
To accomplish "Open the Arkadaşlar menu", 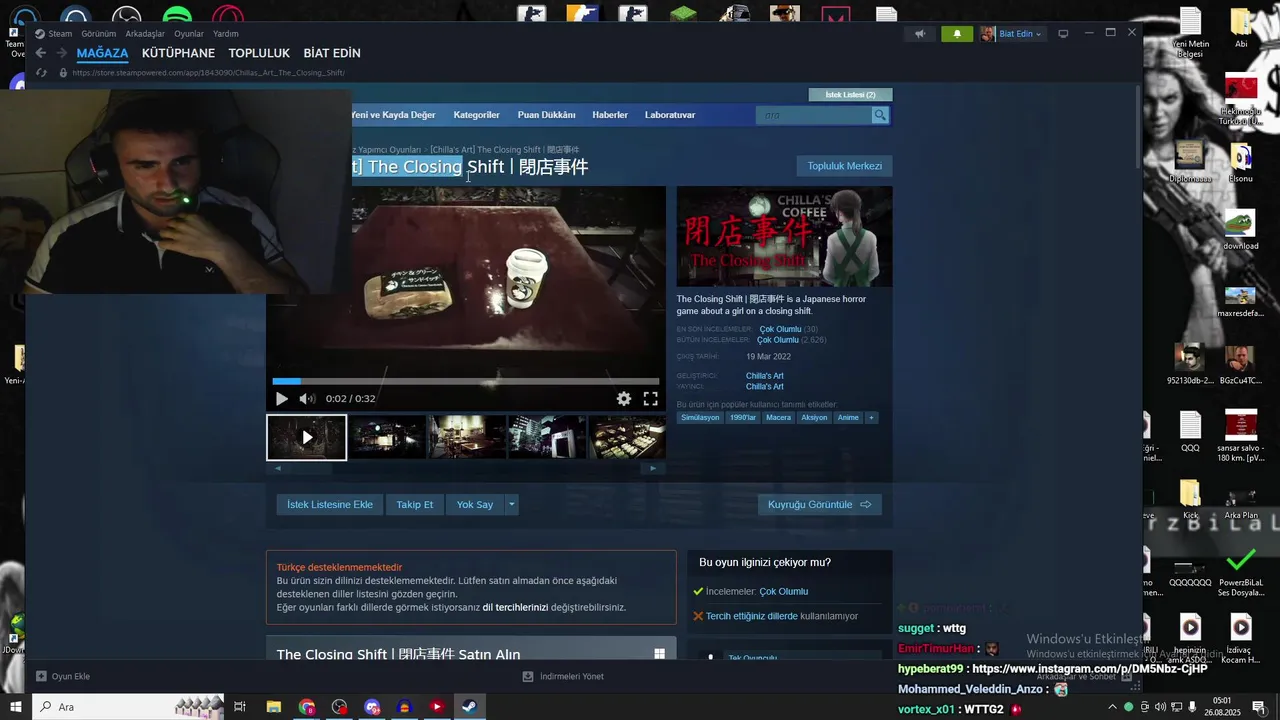I will [x=145, y=34].
